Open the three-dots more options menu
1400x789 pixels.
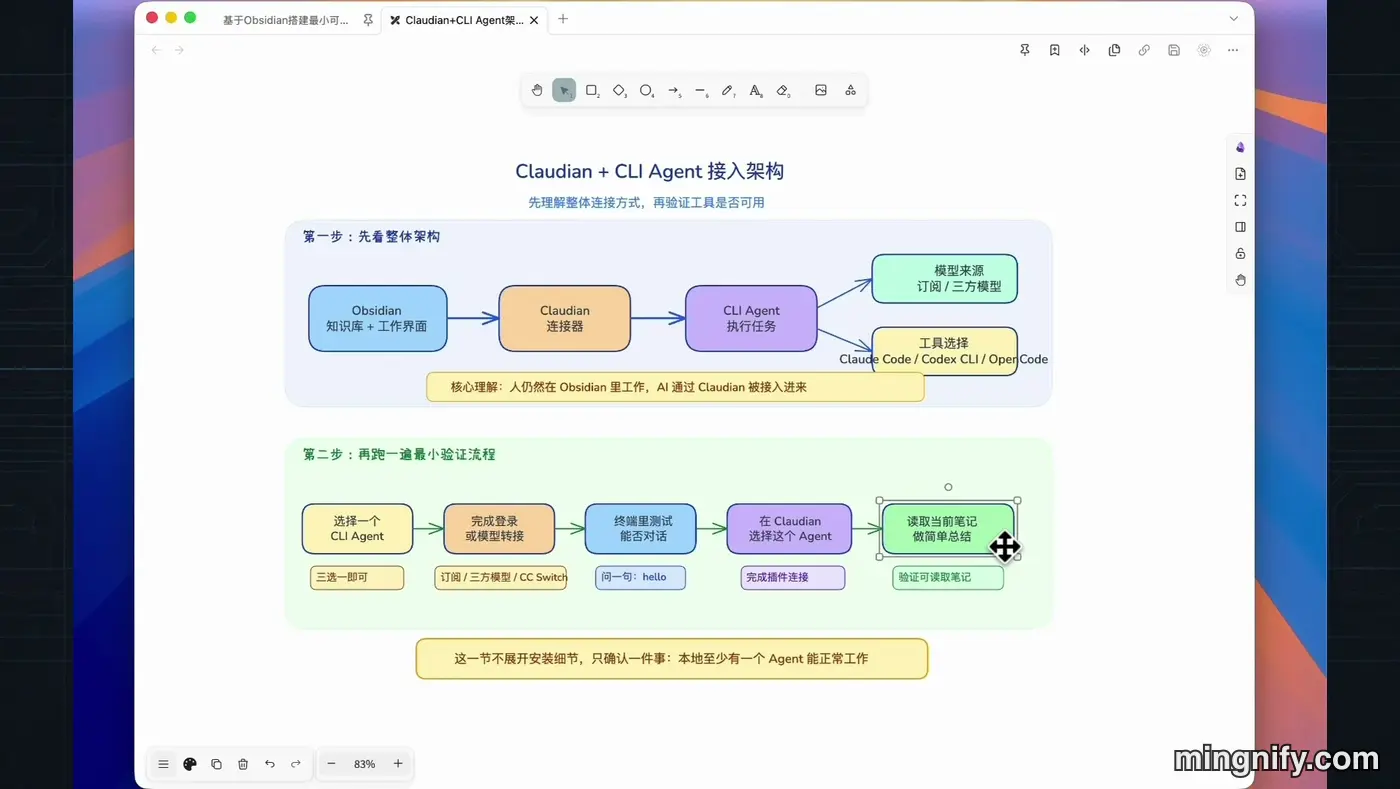(1233, 50)
